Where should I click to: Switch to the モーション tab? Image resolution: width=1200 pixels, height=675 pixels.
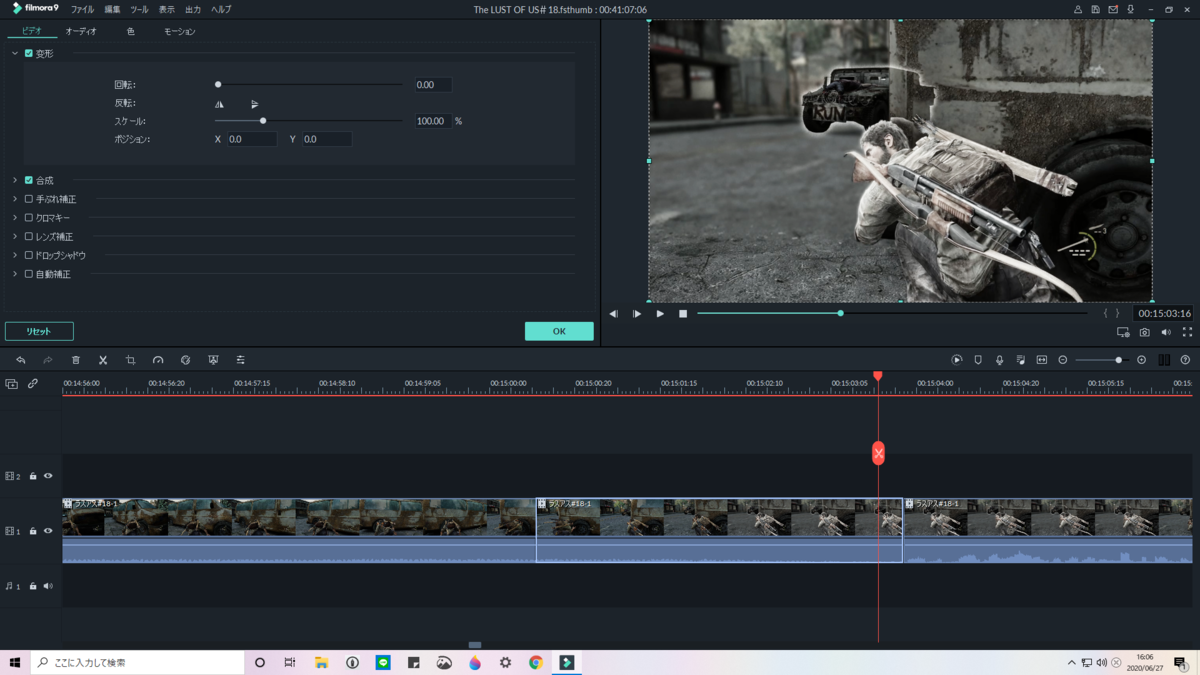(x=180, y=31)
